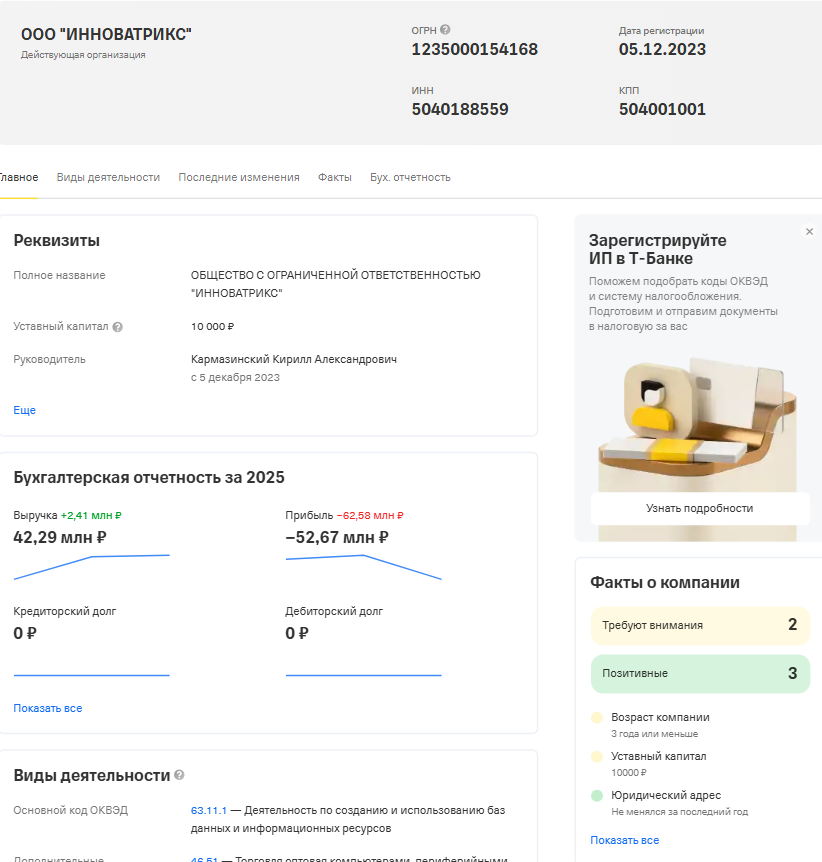Click the director name Кармазинский Кирилл Александрович

293,359
